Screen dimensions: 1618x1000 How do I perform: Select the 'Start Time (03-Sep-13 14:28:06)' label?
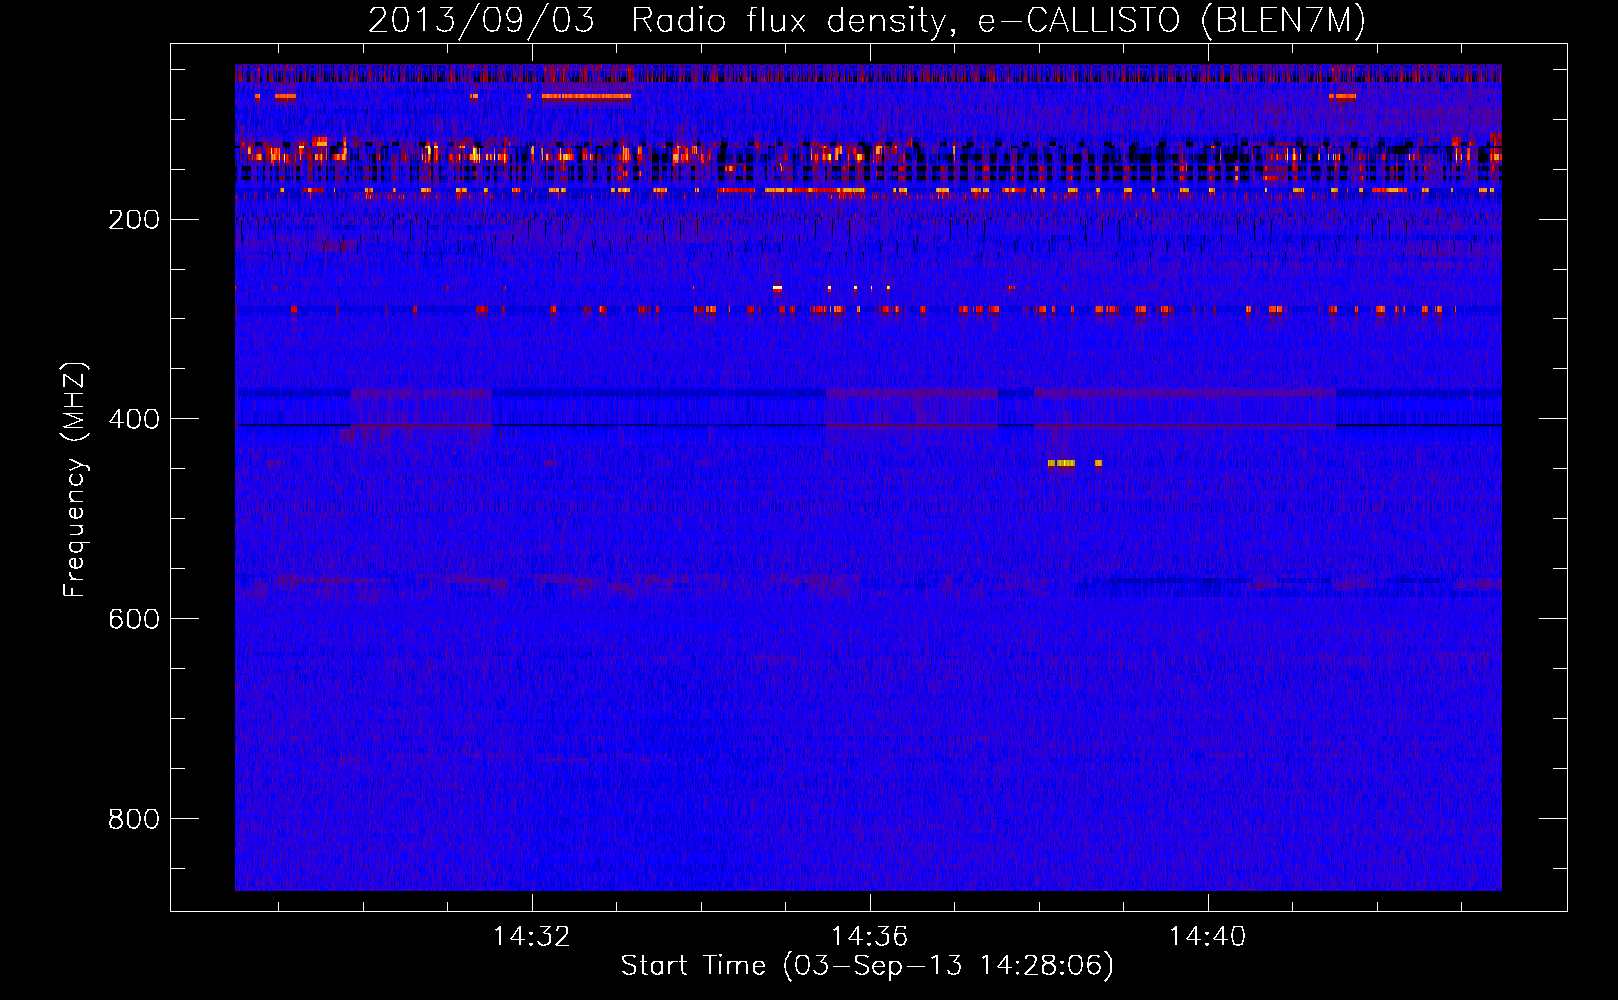point(867,966)
